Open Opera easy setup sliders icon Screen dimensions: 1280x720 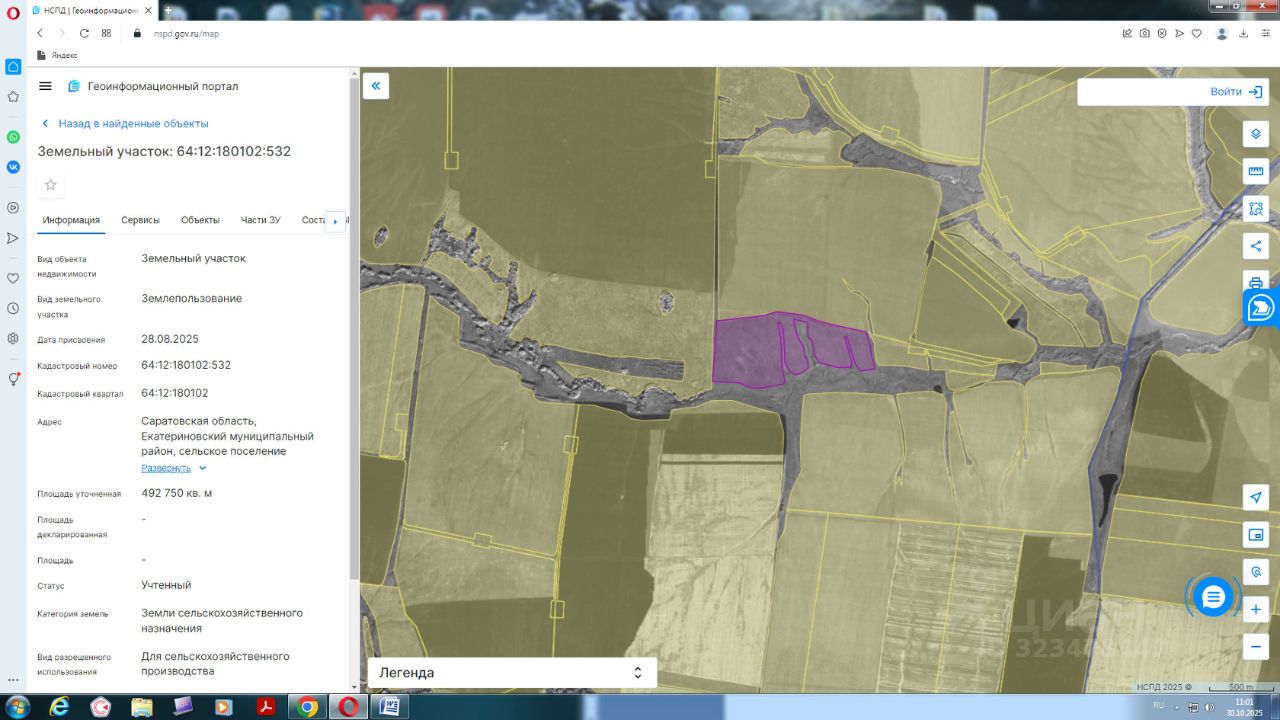[1266, 33]
